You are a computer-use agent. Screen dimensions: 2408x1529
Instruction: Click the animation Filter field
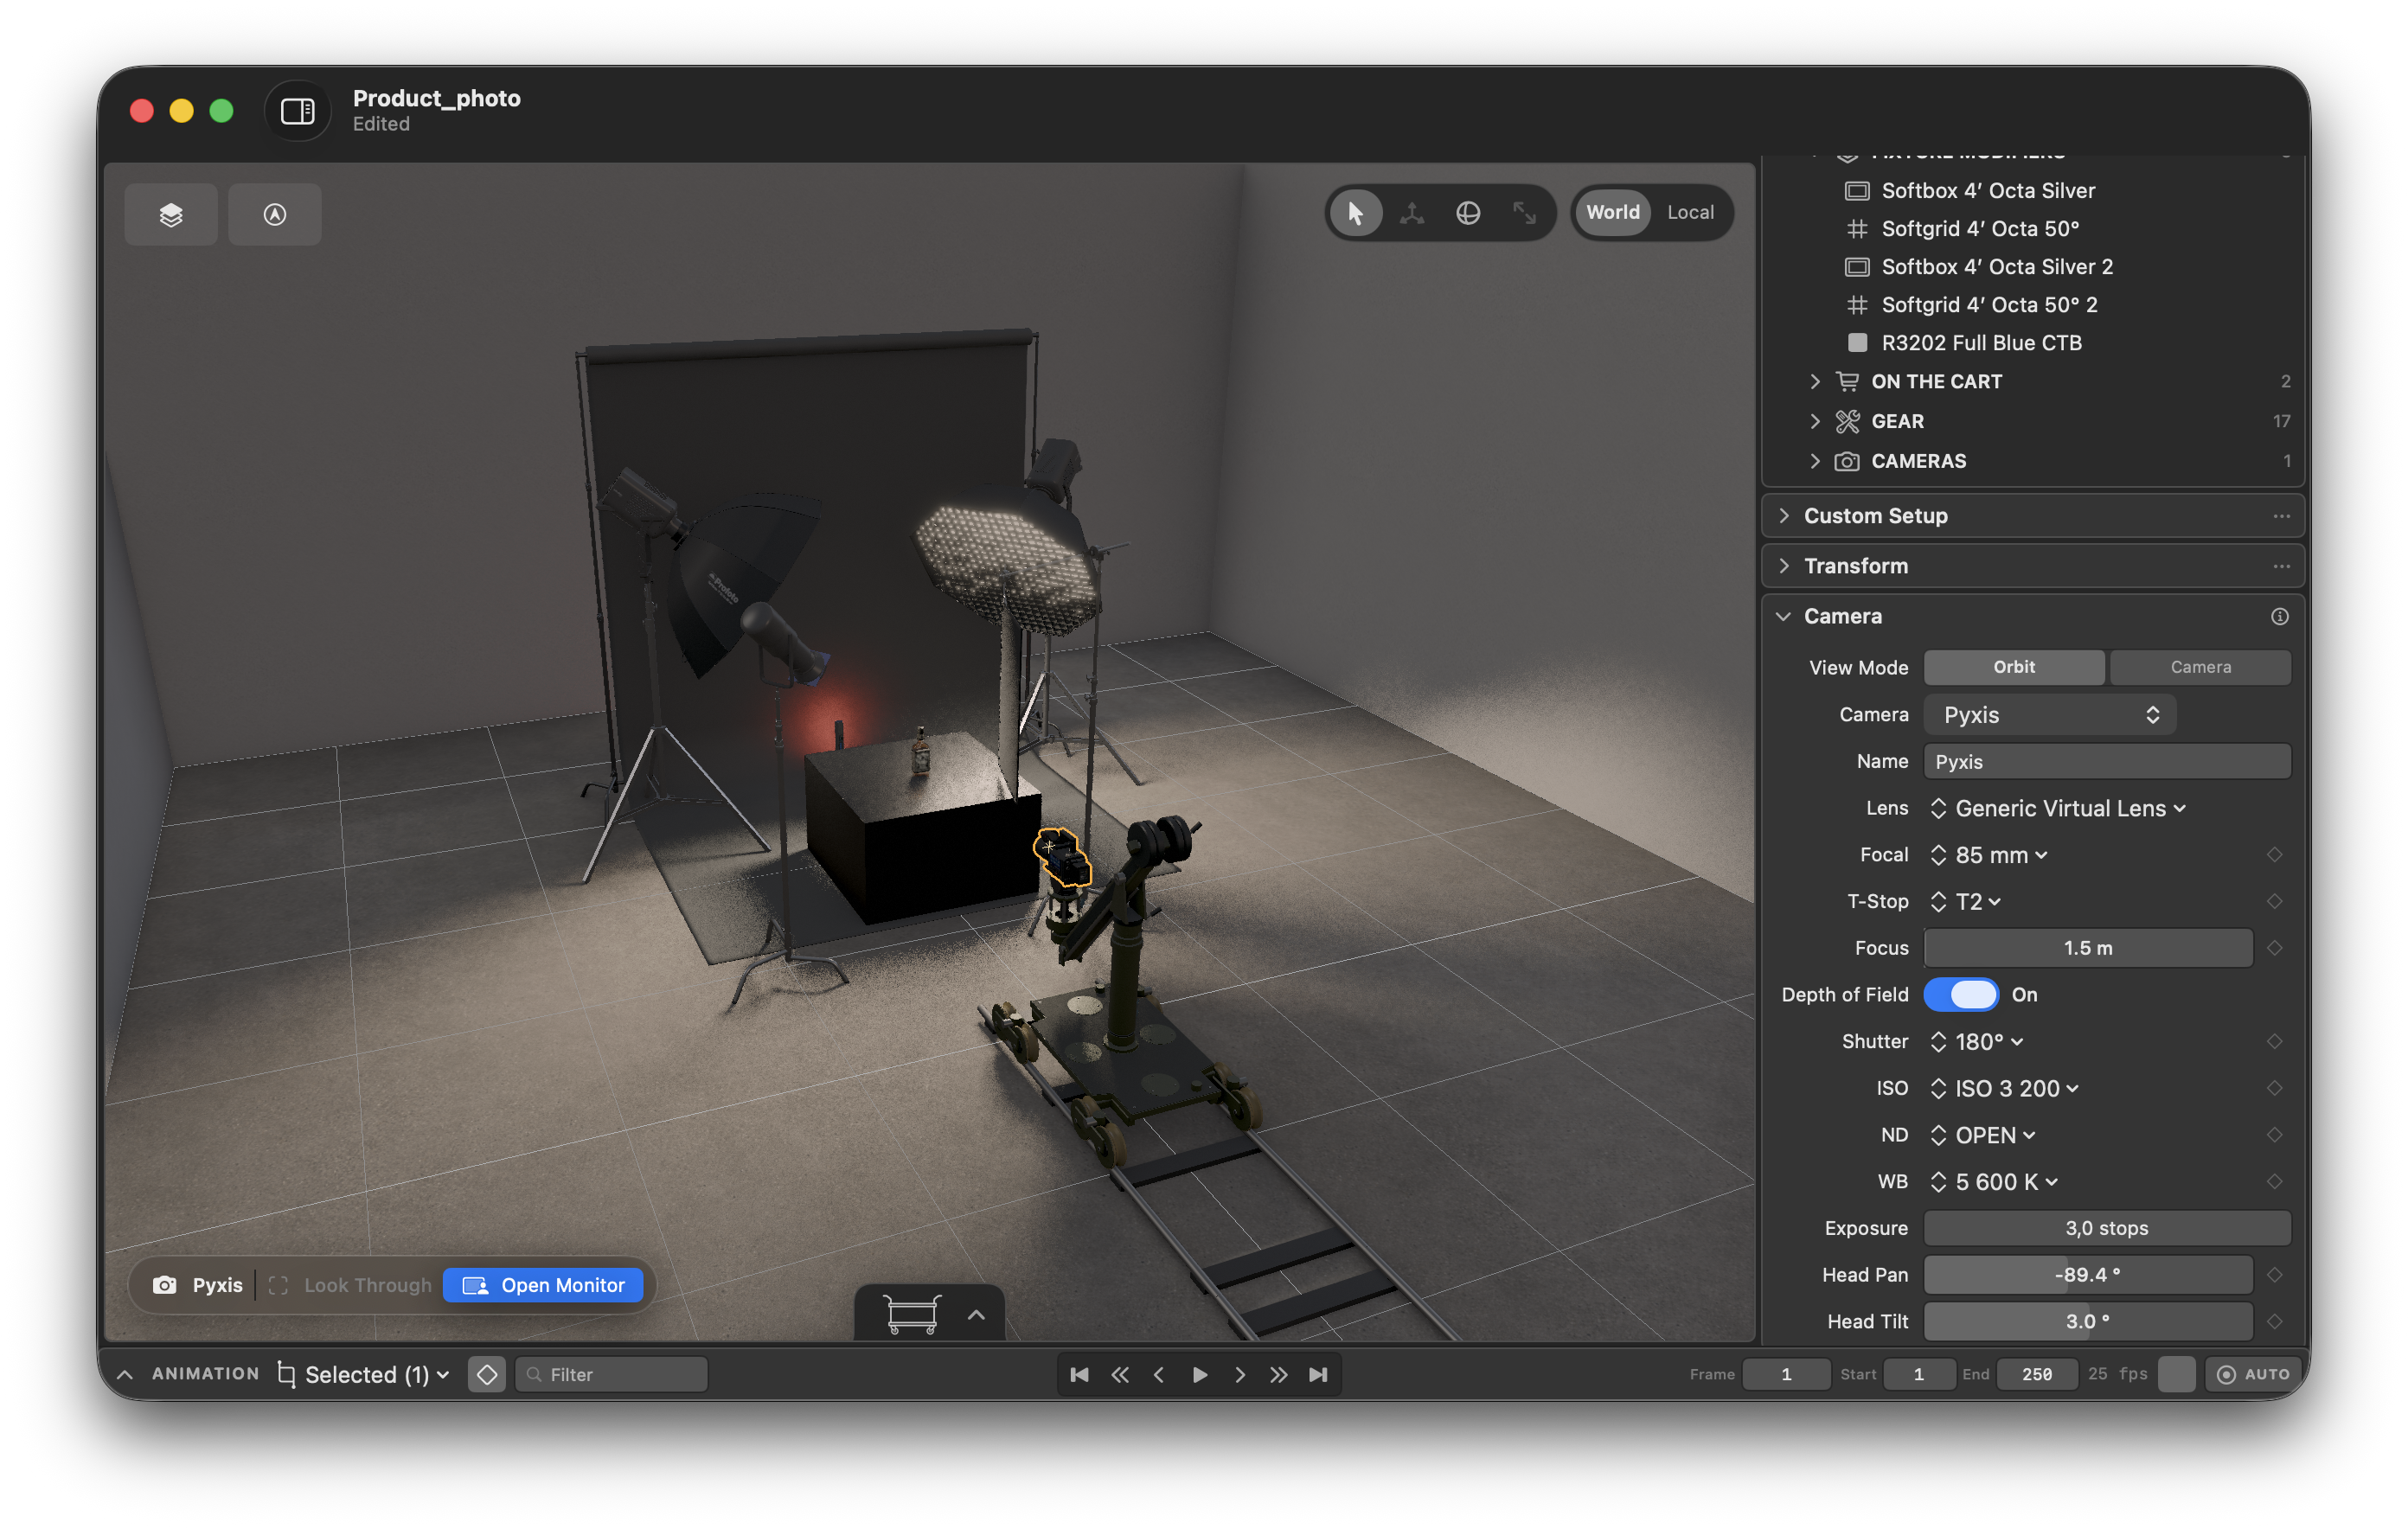(611, 1374)
